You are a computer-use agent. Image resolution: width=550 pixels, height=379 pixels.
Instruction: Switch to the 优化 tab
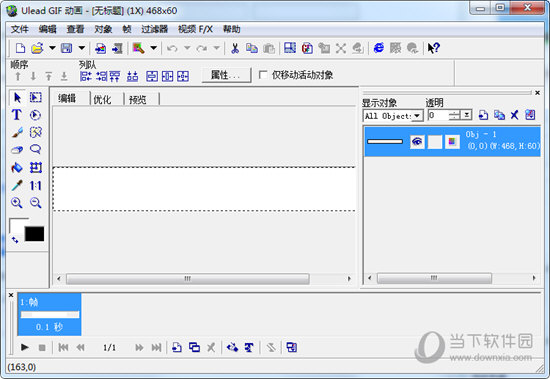pos(102,100)
